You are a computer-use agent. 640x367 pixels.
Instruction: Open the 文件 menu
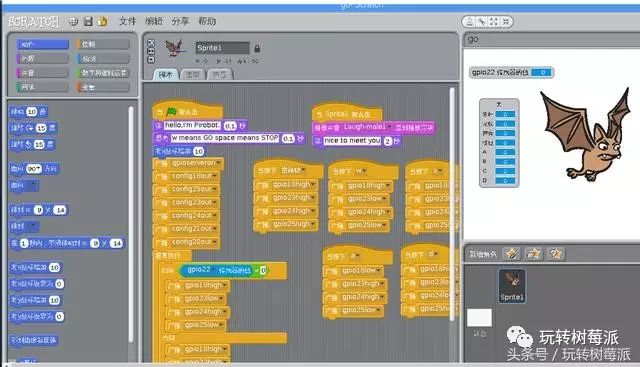click(127, 21)
